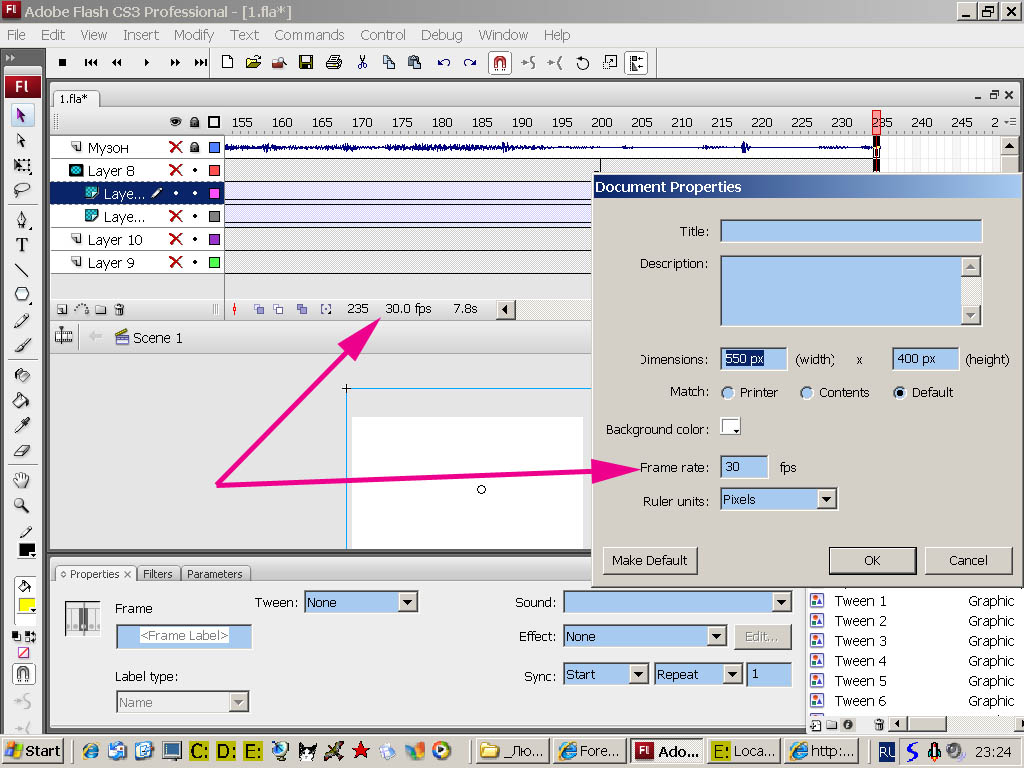Open the Effect dropdown

pyautogui.click(x=715, y=636)
